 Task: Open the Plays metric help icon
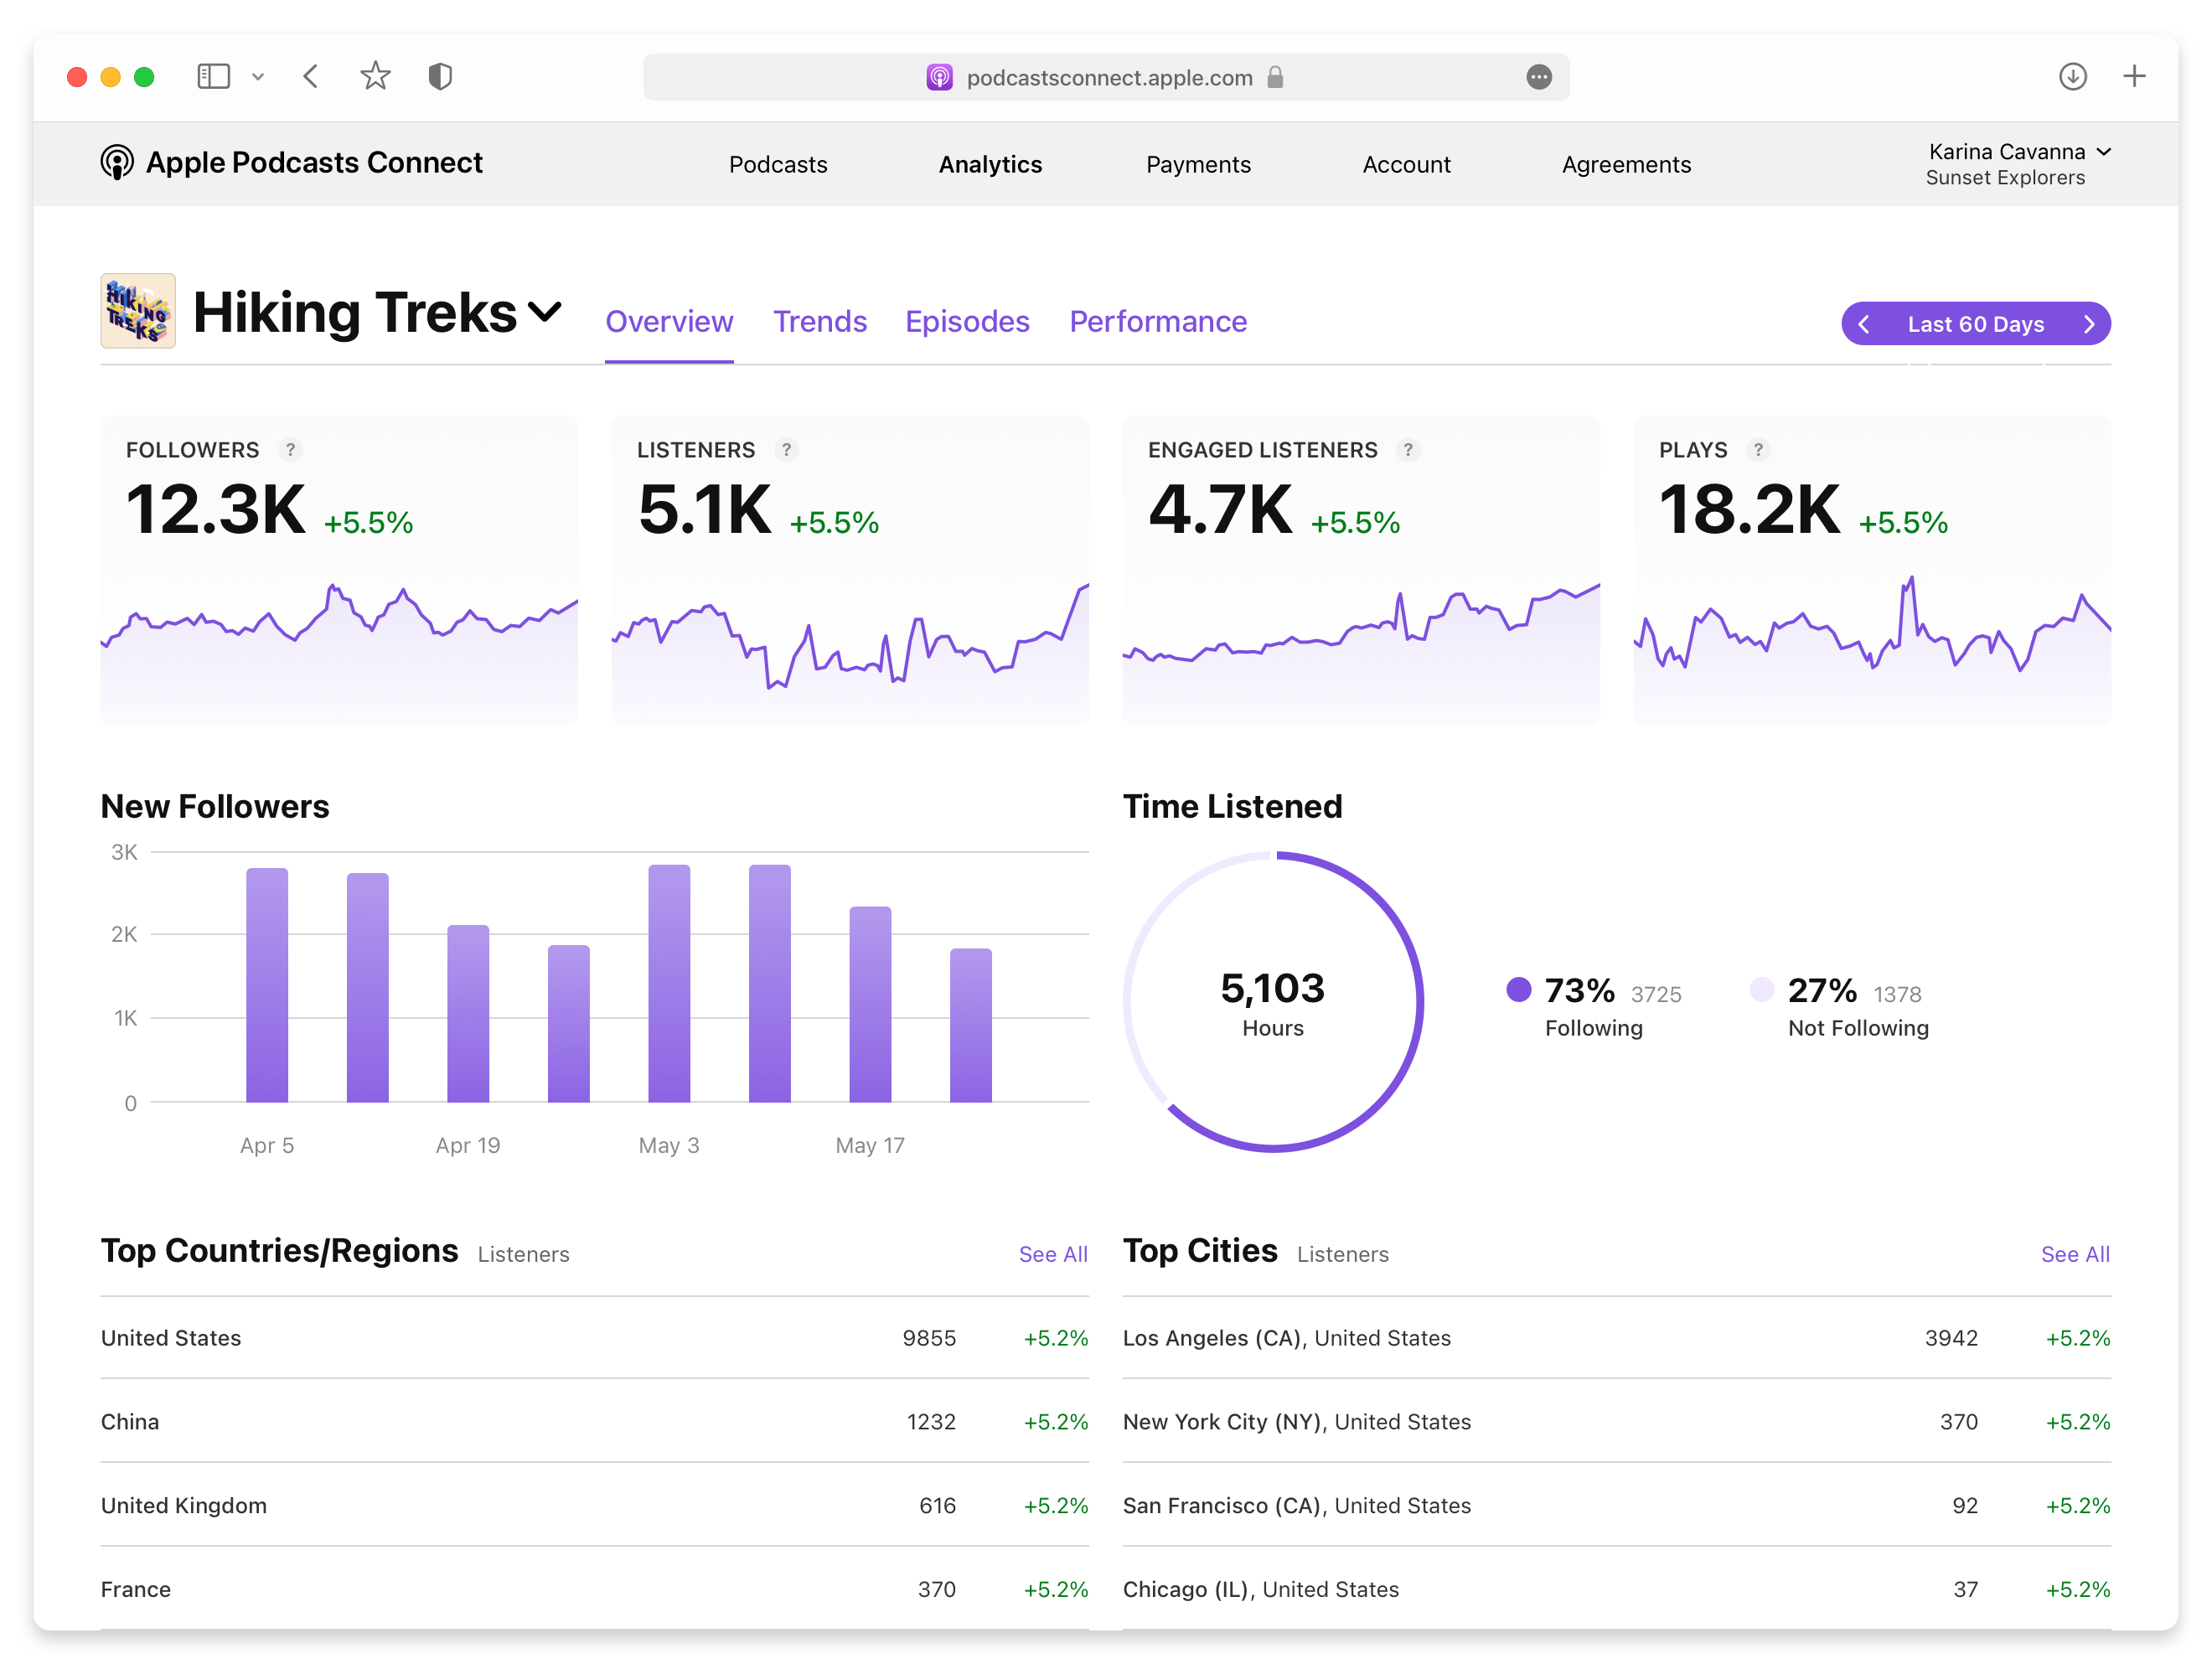click(x=1758, y=450)
